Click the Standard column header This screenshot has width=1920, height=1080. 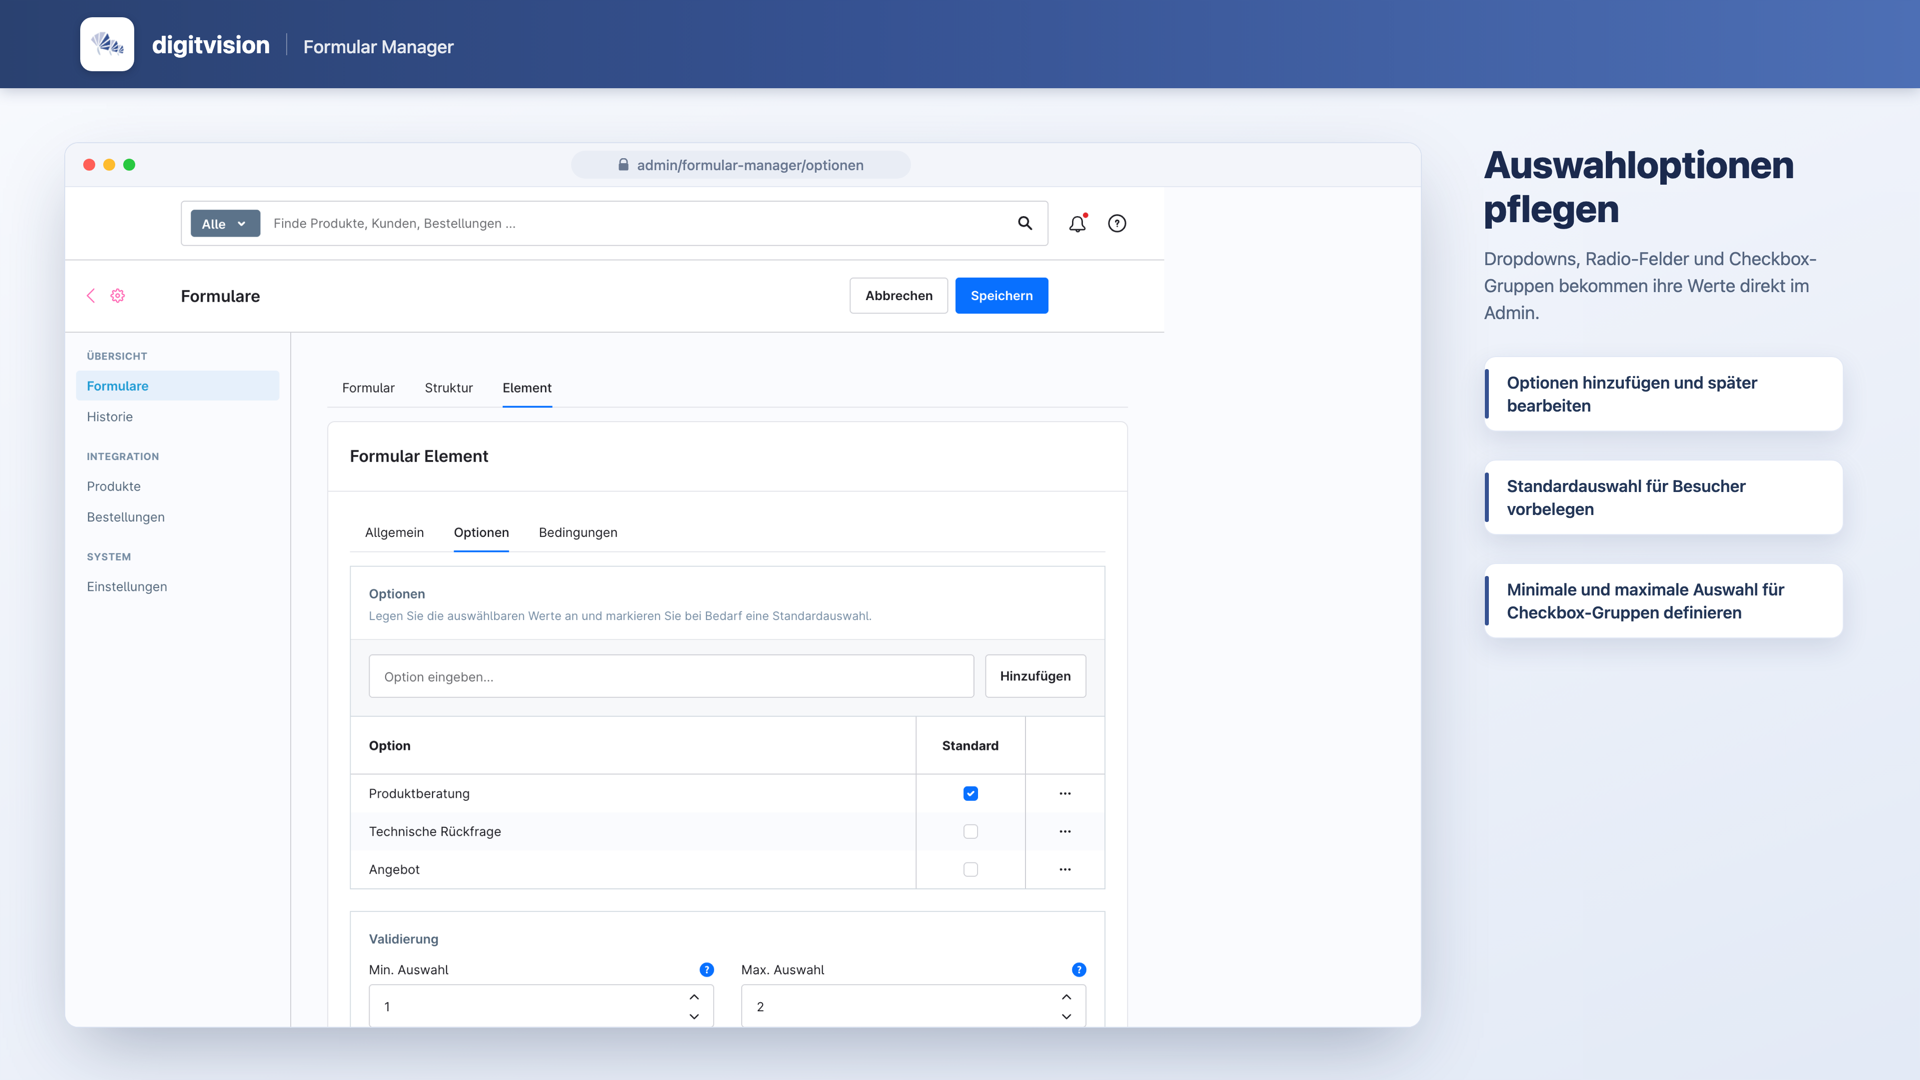[970, 745]
